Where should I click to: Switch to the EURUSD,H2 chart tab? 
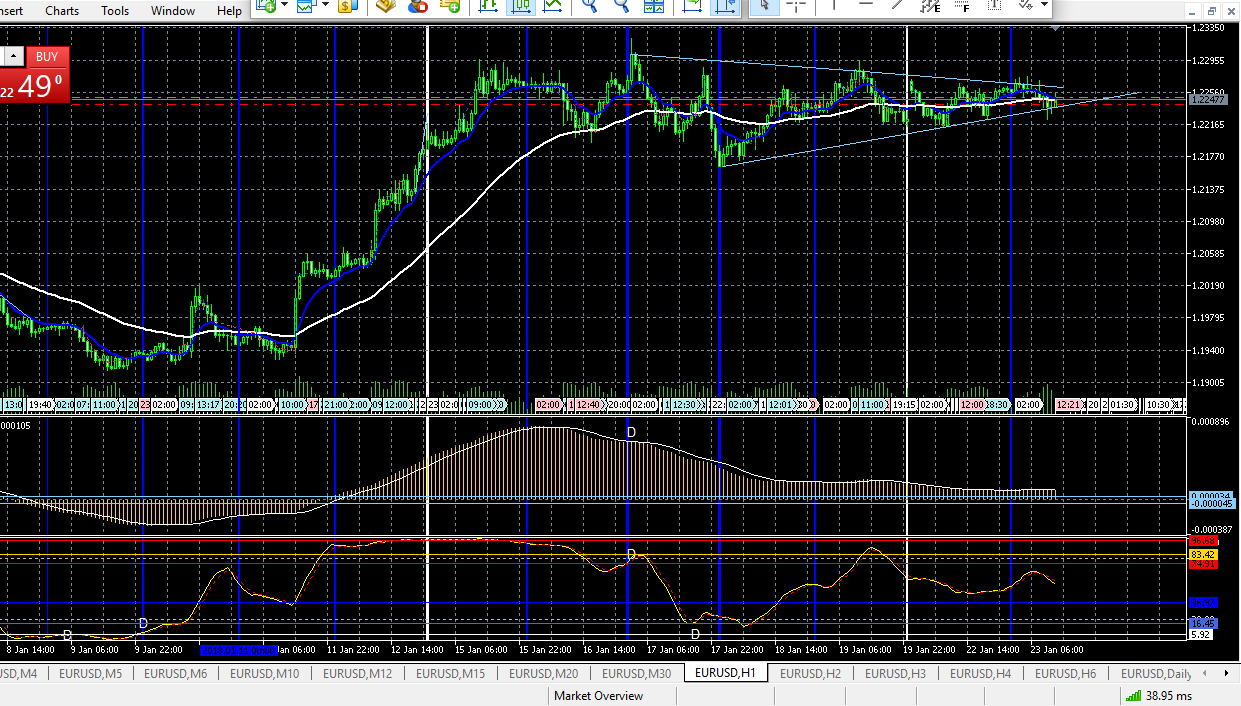pos(811,674)
